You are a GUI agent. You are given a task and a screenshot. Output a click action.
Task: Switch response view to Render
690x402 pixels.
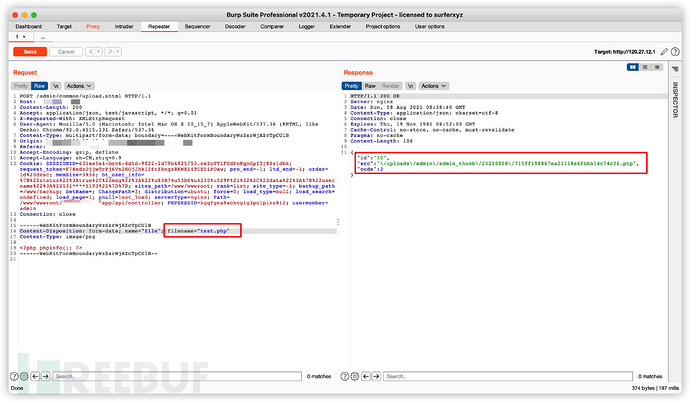click(x=390, y=86)
